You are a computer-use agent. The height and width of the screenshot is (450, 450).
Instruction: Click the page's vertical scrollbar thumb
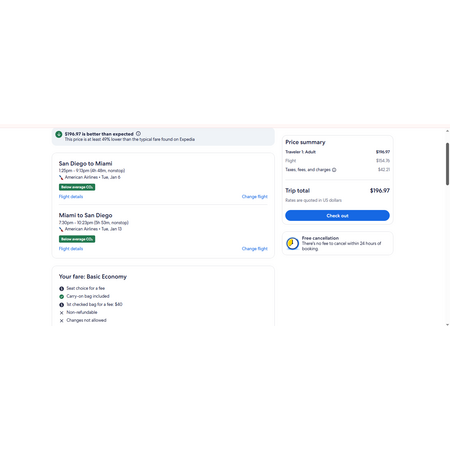[x=447, y=164]
